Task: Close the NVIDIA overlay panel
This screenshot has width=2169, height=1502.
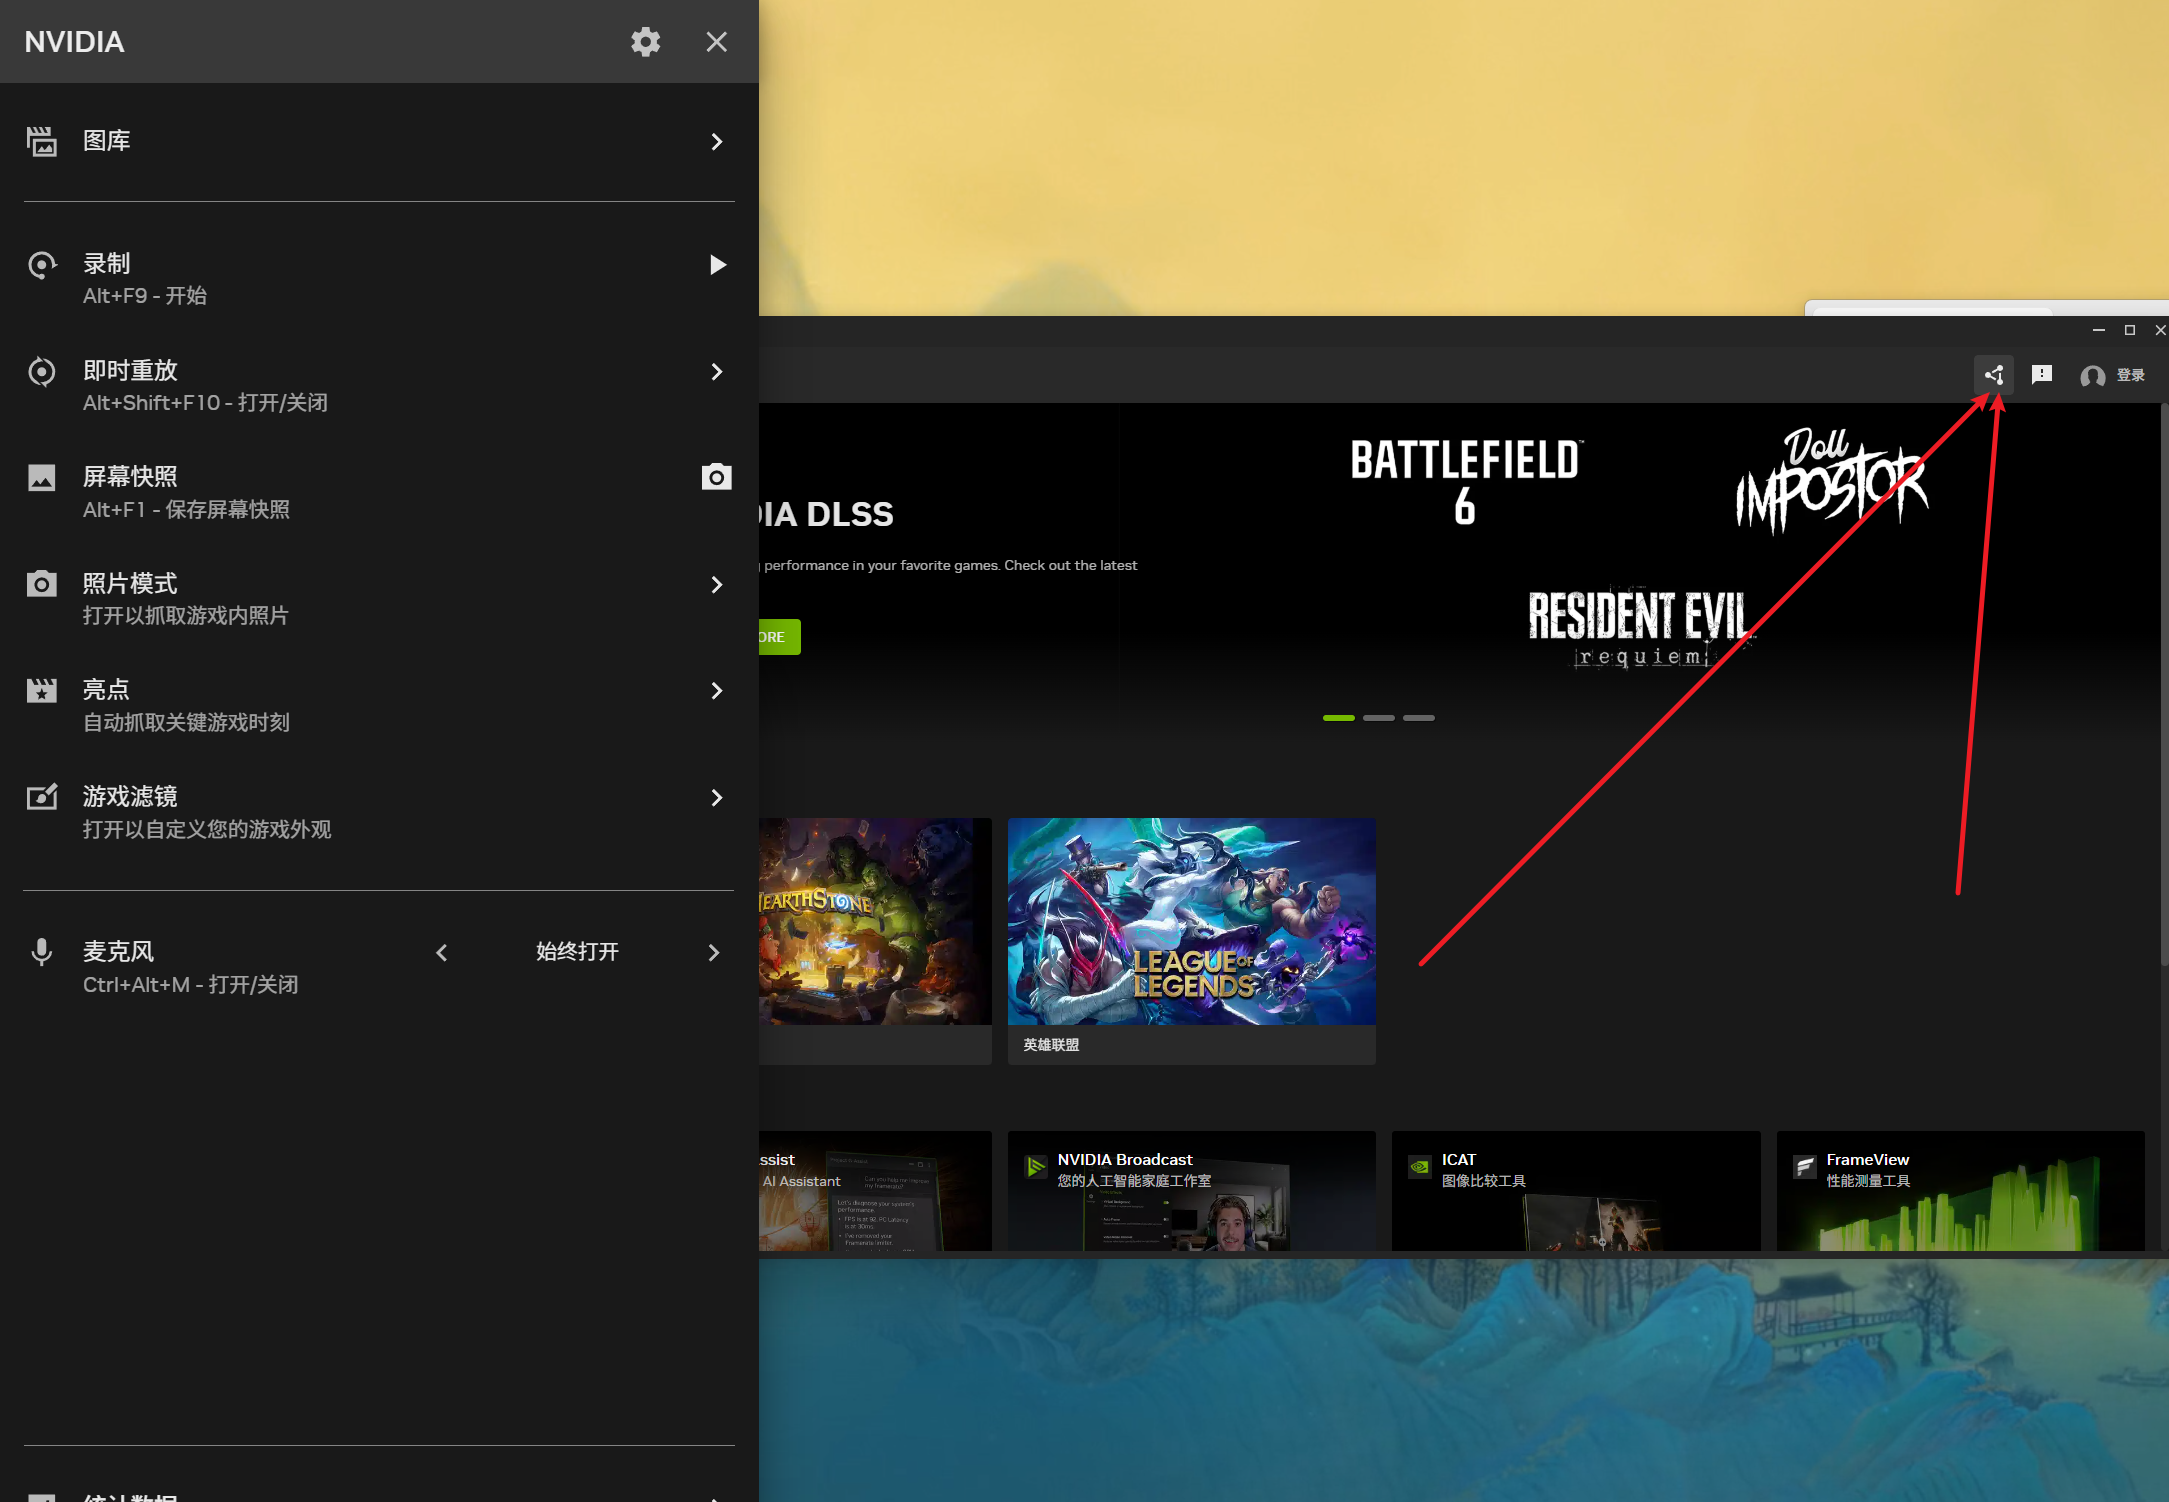Action: click(x=716, y=42)
